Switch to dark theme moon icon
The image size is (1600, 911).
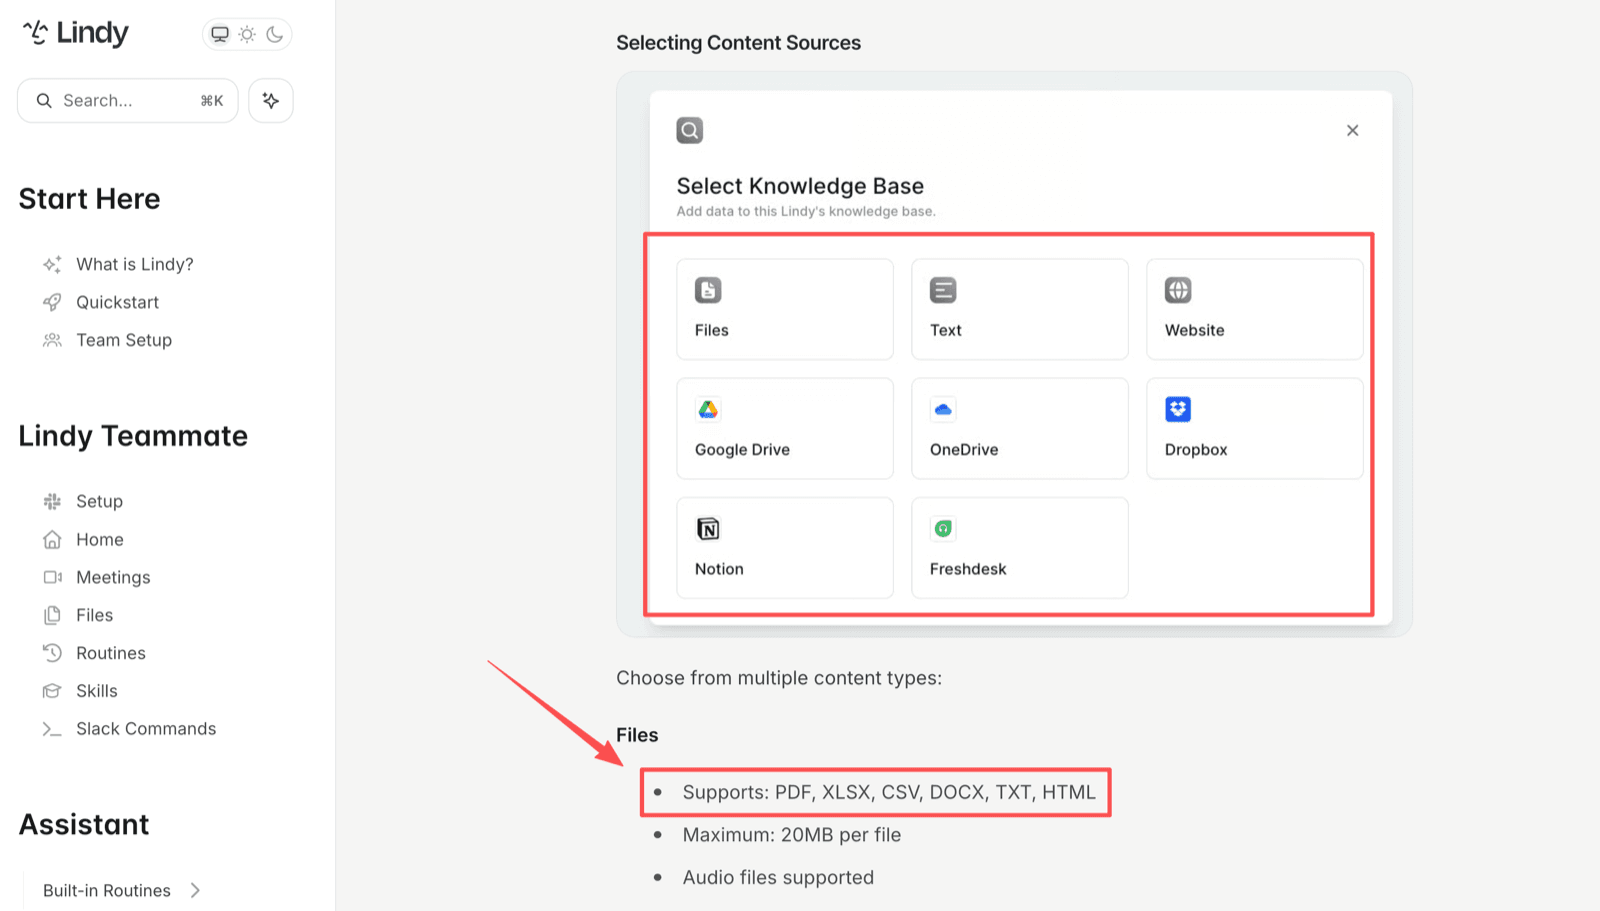click(x=275, y=34)
